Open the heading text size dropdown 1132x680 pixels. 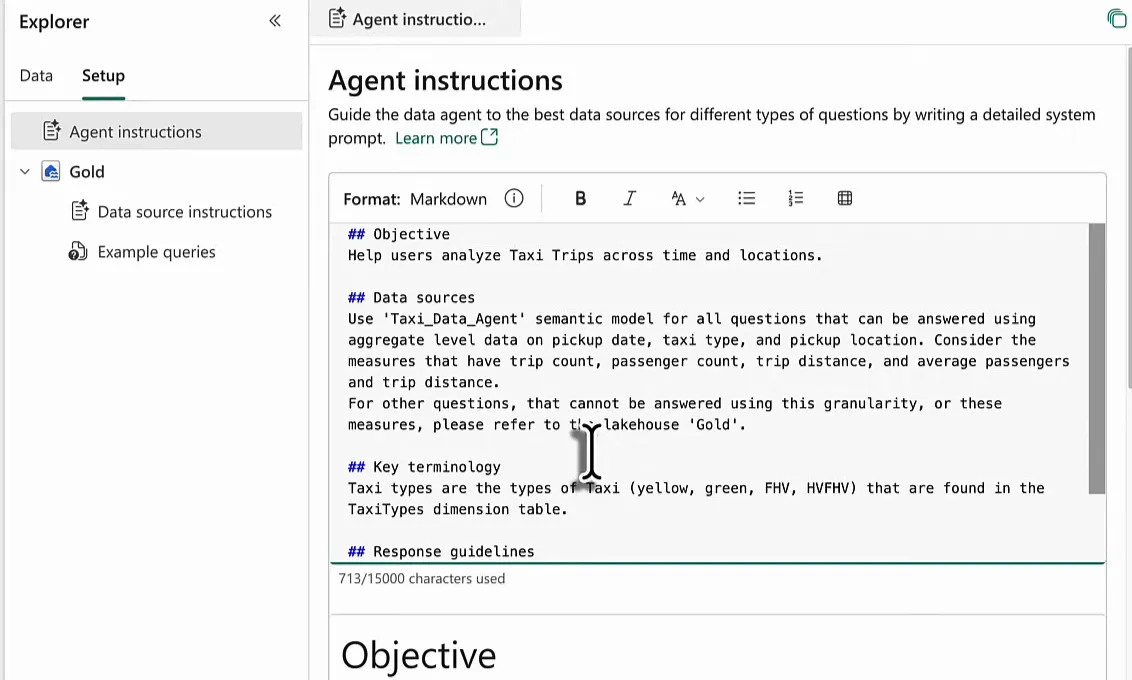click(x=687, y=199)
